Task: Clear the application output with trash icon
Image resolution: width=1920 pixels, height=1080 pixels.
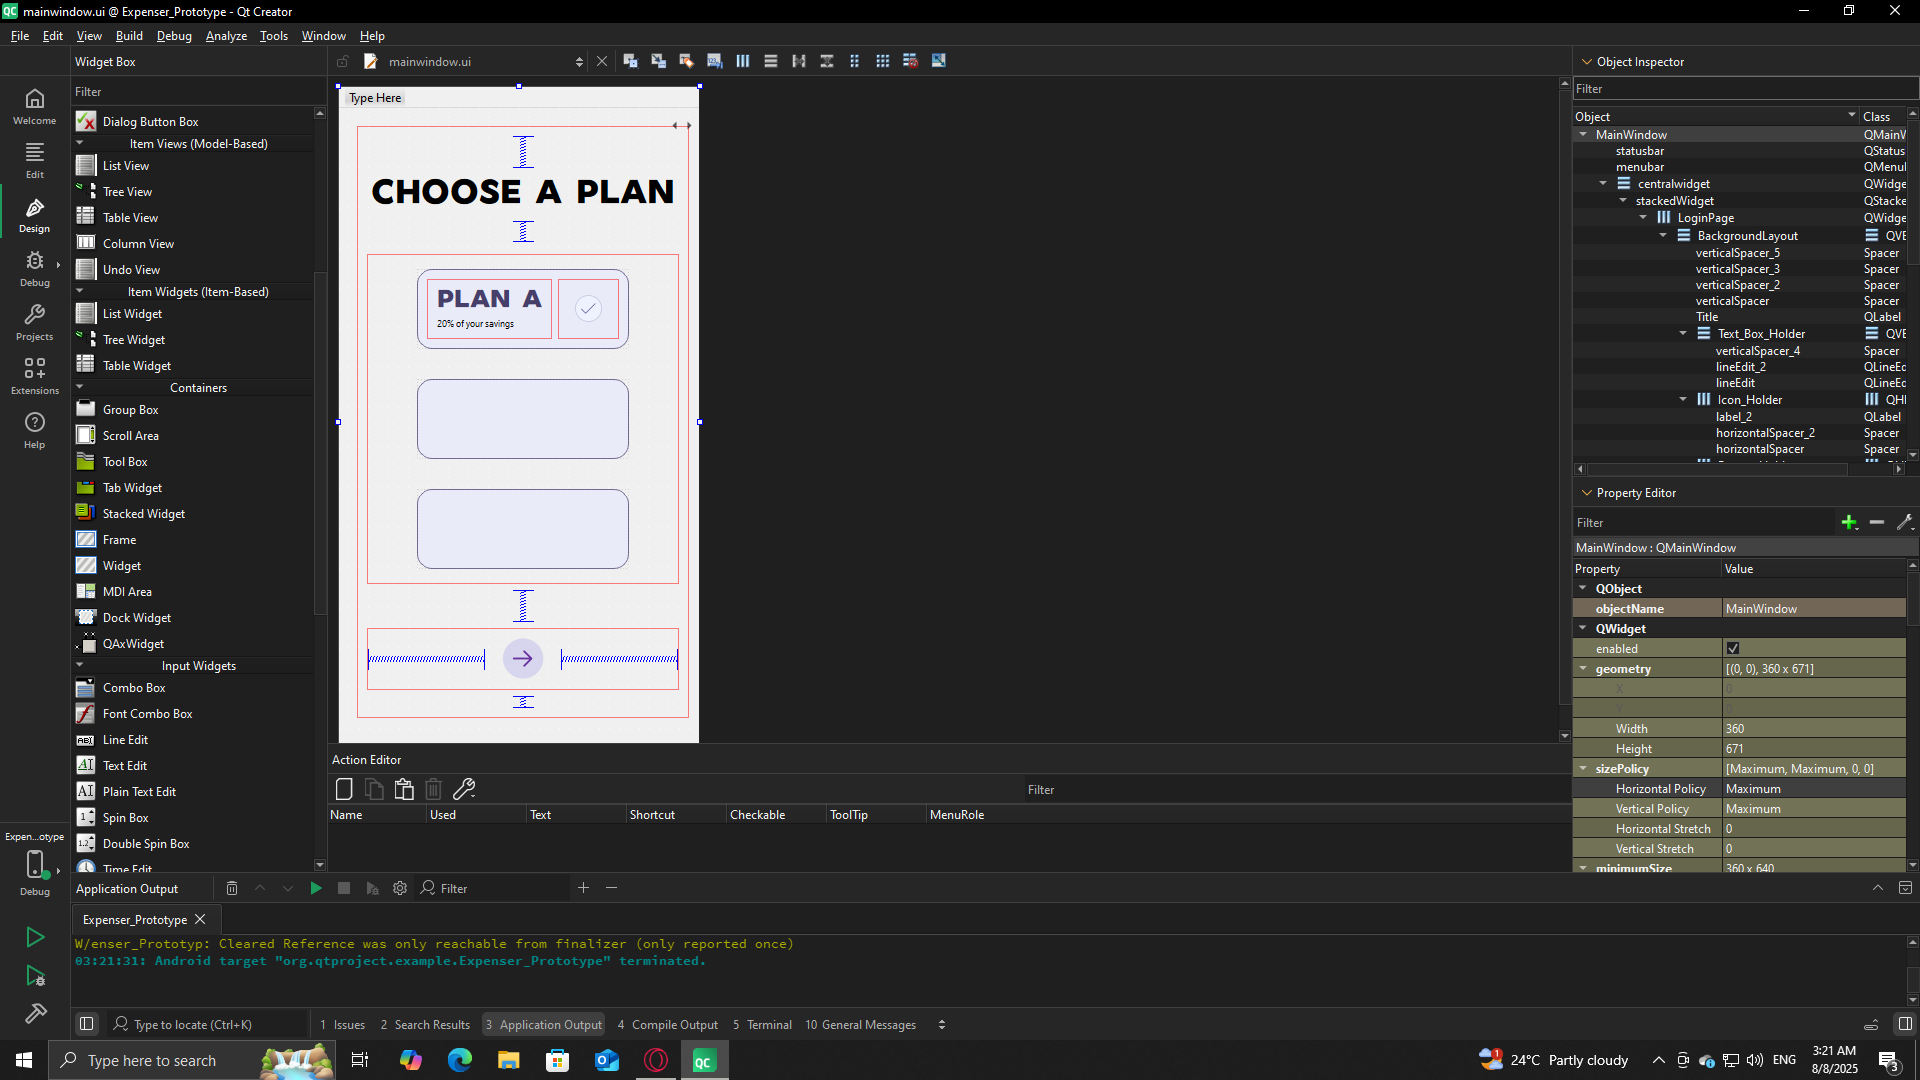Action: (x=232, y=888)
